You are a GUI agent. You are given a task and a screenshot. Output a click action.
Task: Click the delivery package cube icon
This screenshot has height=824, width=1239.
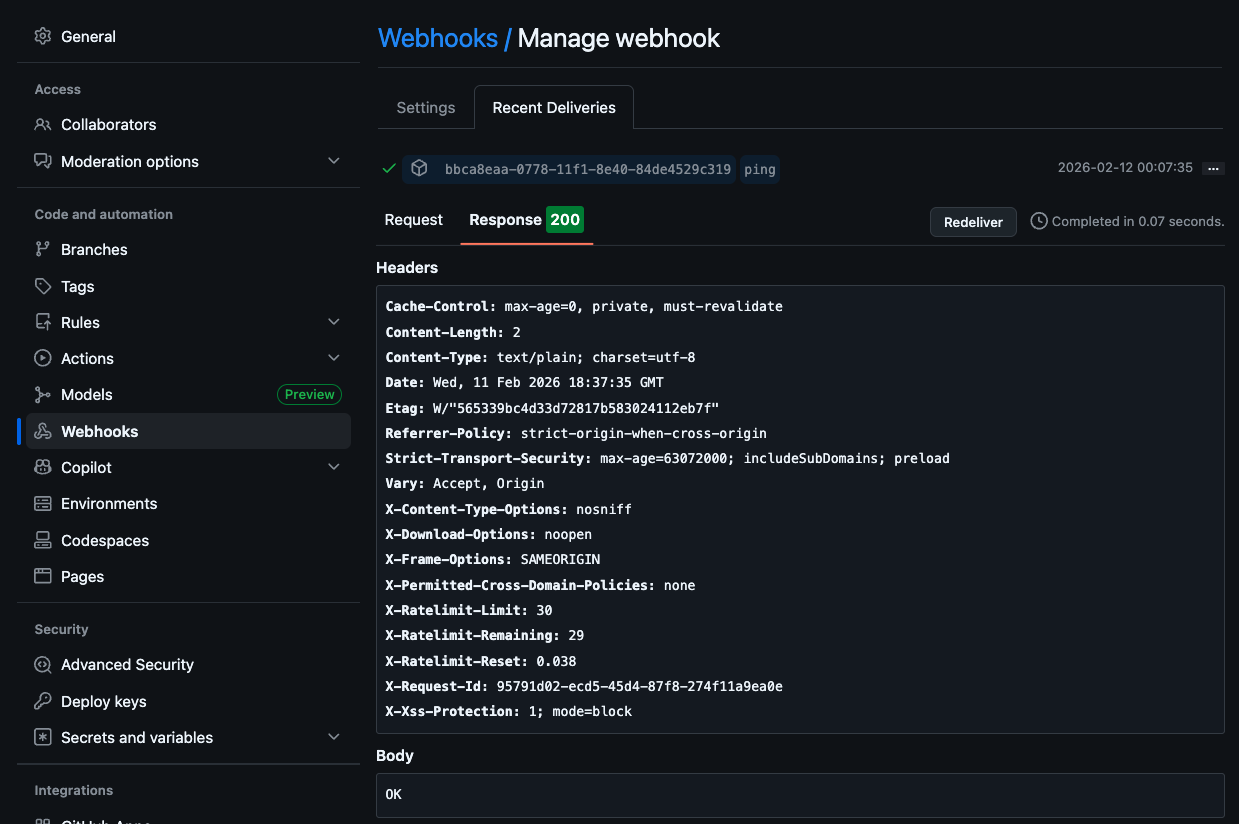point(420,169)
